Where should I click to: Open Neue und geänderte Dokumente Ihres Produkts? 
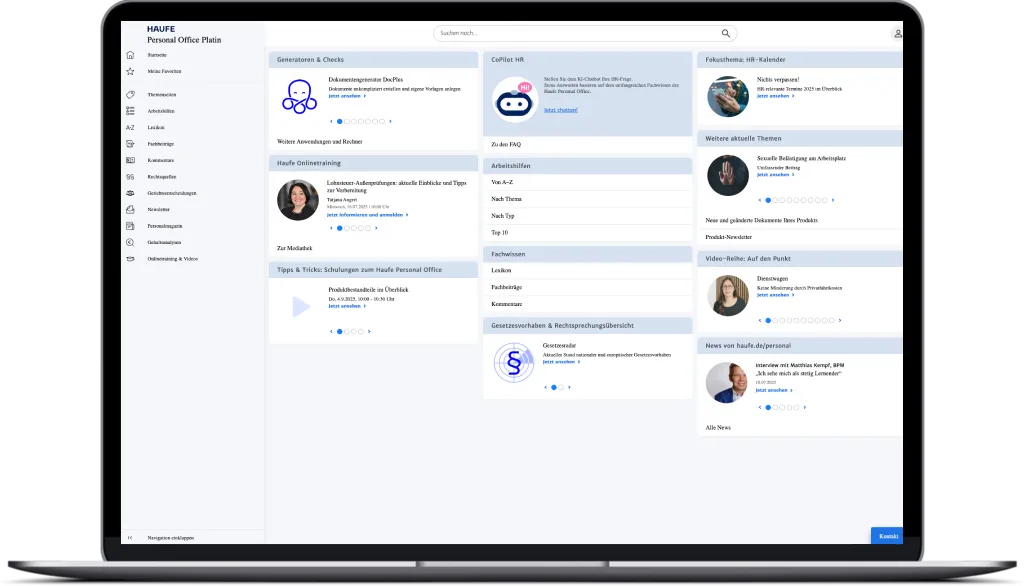coord(761,221)
